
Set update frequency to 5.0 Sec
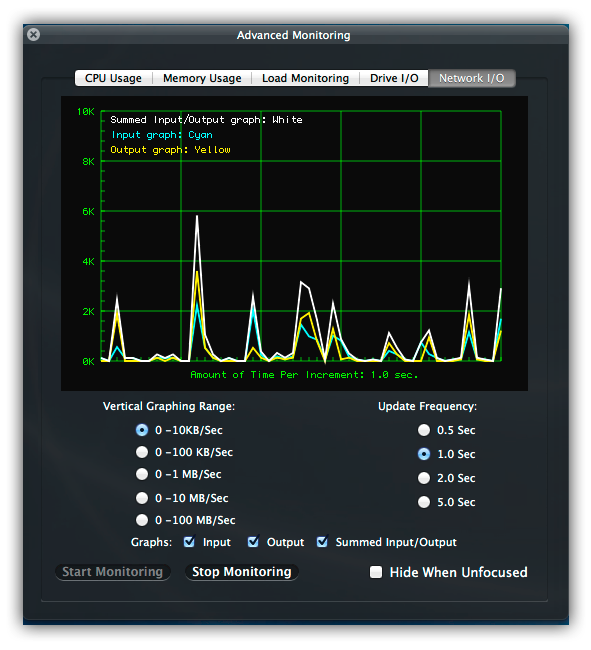424,502
